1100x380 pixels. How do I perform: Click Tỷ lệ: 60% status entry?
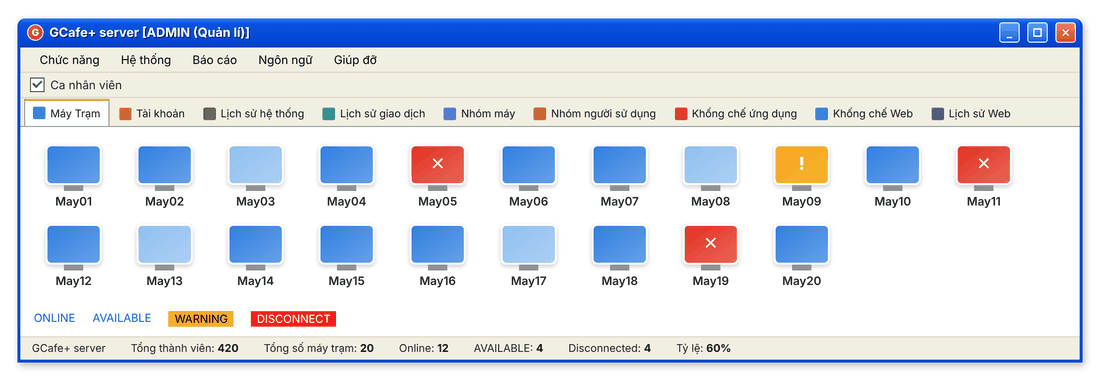coord(704,348)
